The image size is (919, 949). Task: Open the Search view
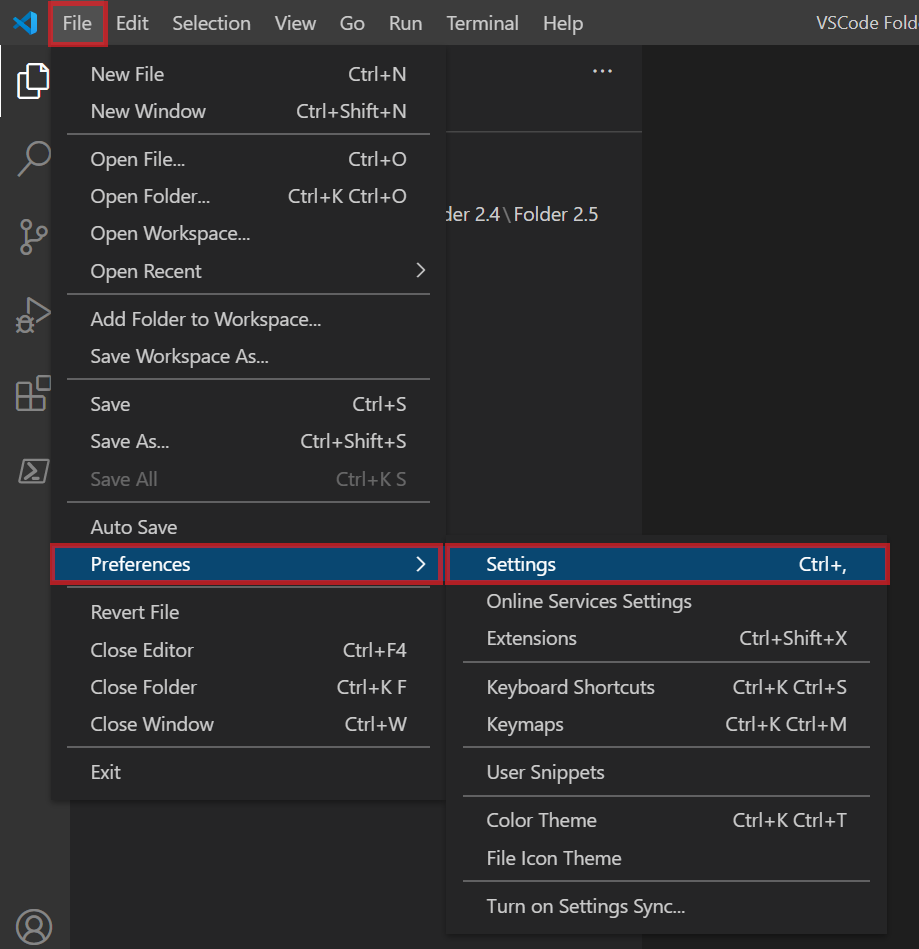coord(33,158)
